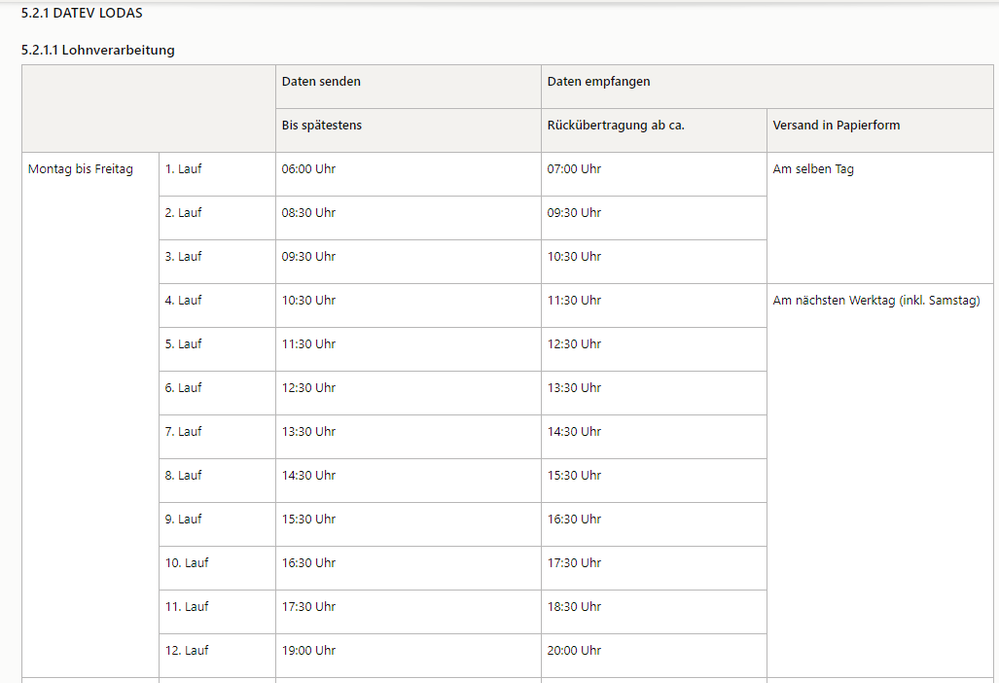Click the "10. Lauf" cell
This screenshot has height=683, width=999.
pyautogui.click(x=187, y=563)
